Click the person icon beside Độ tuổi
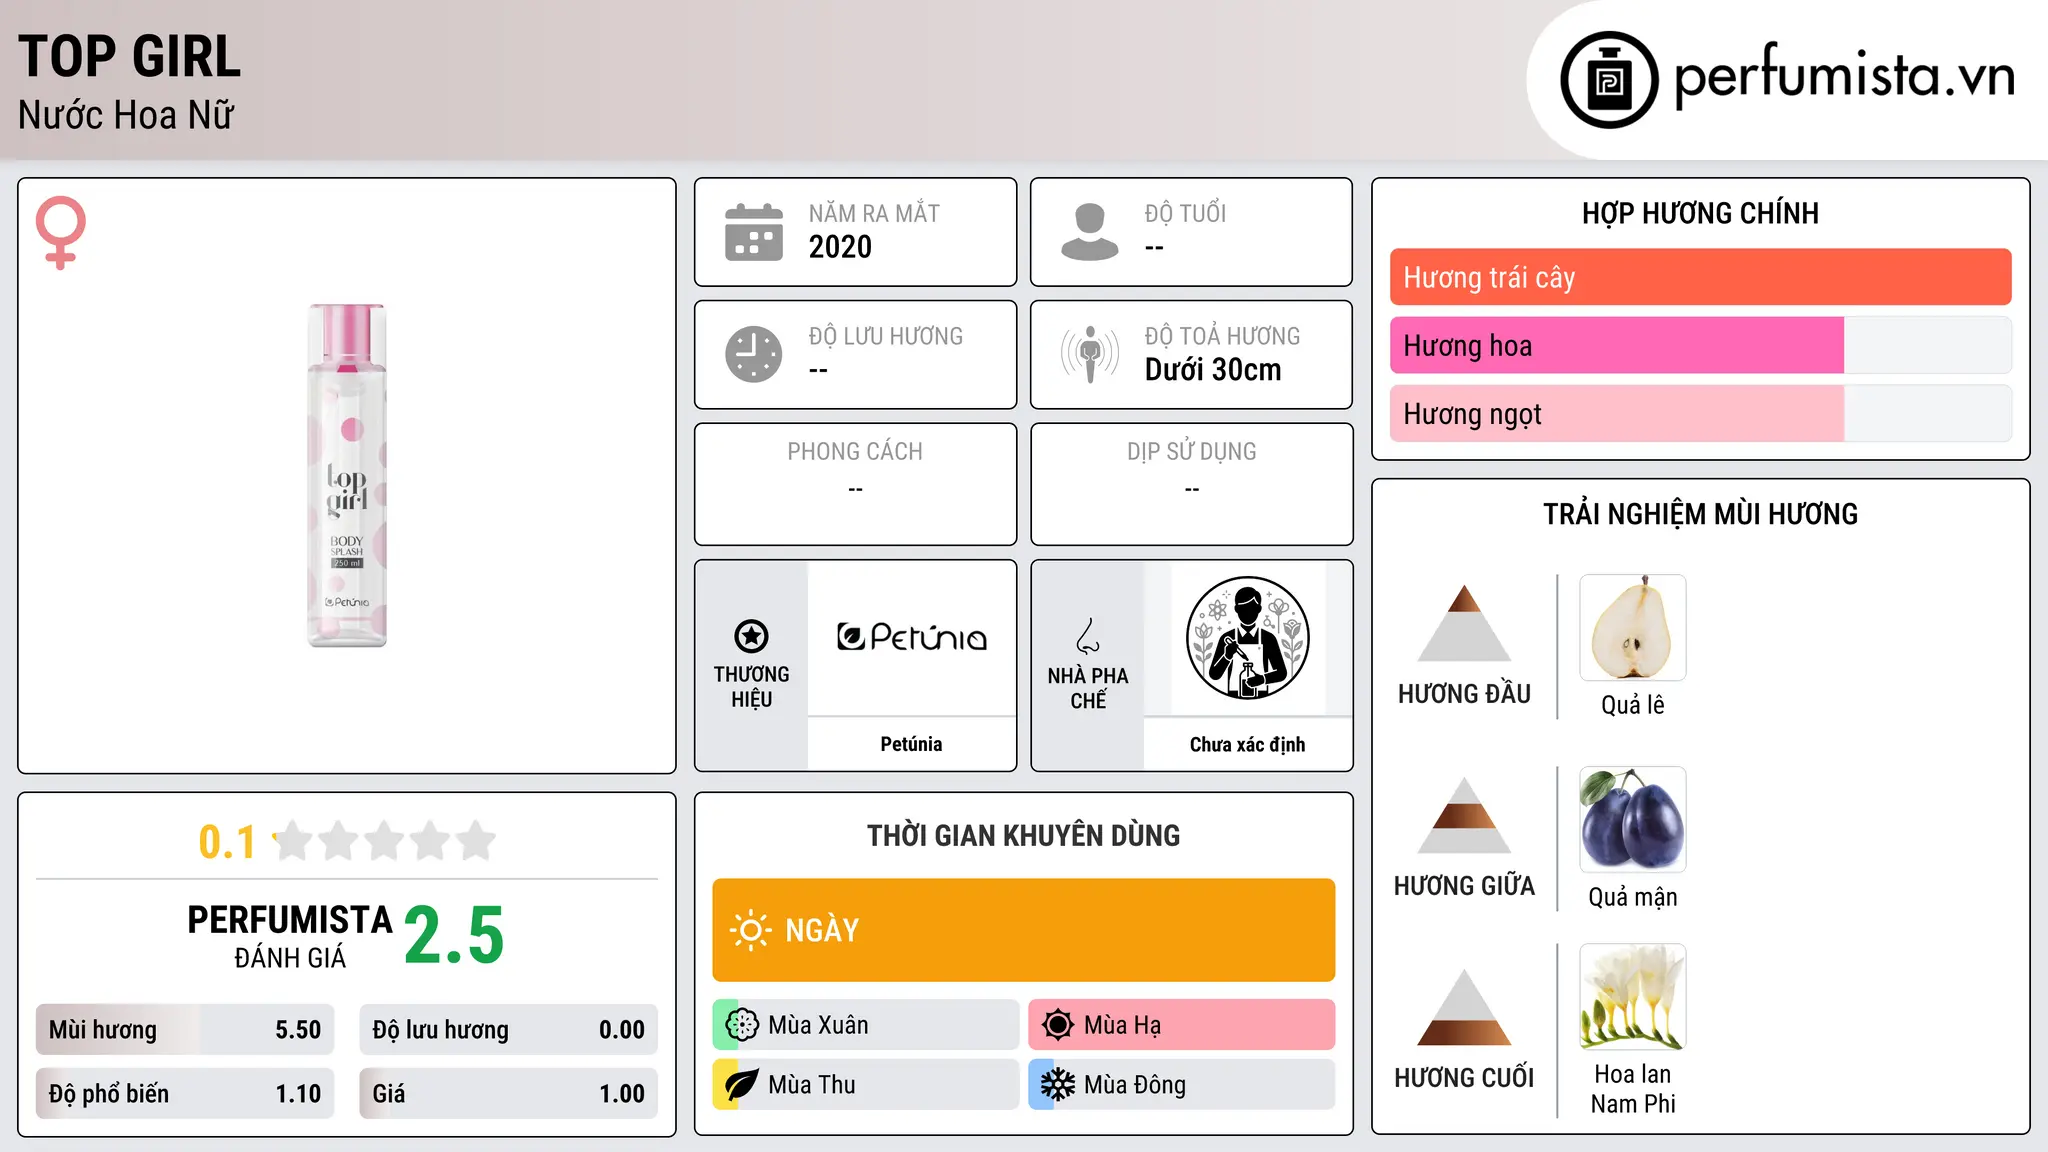This screenshot has height=1152, width=2048. click(1090, 232)
